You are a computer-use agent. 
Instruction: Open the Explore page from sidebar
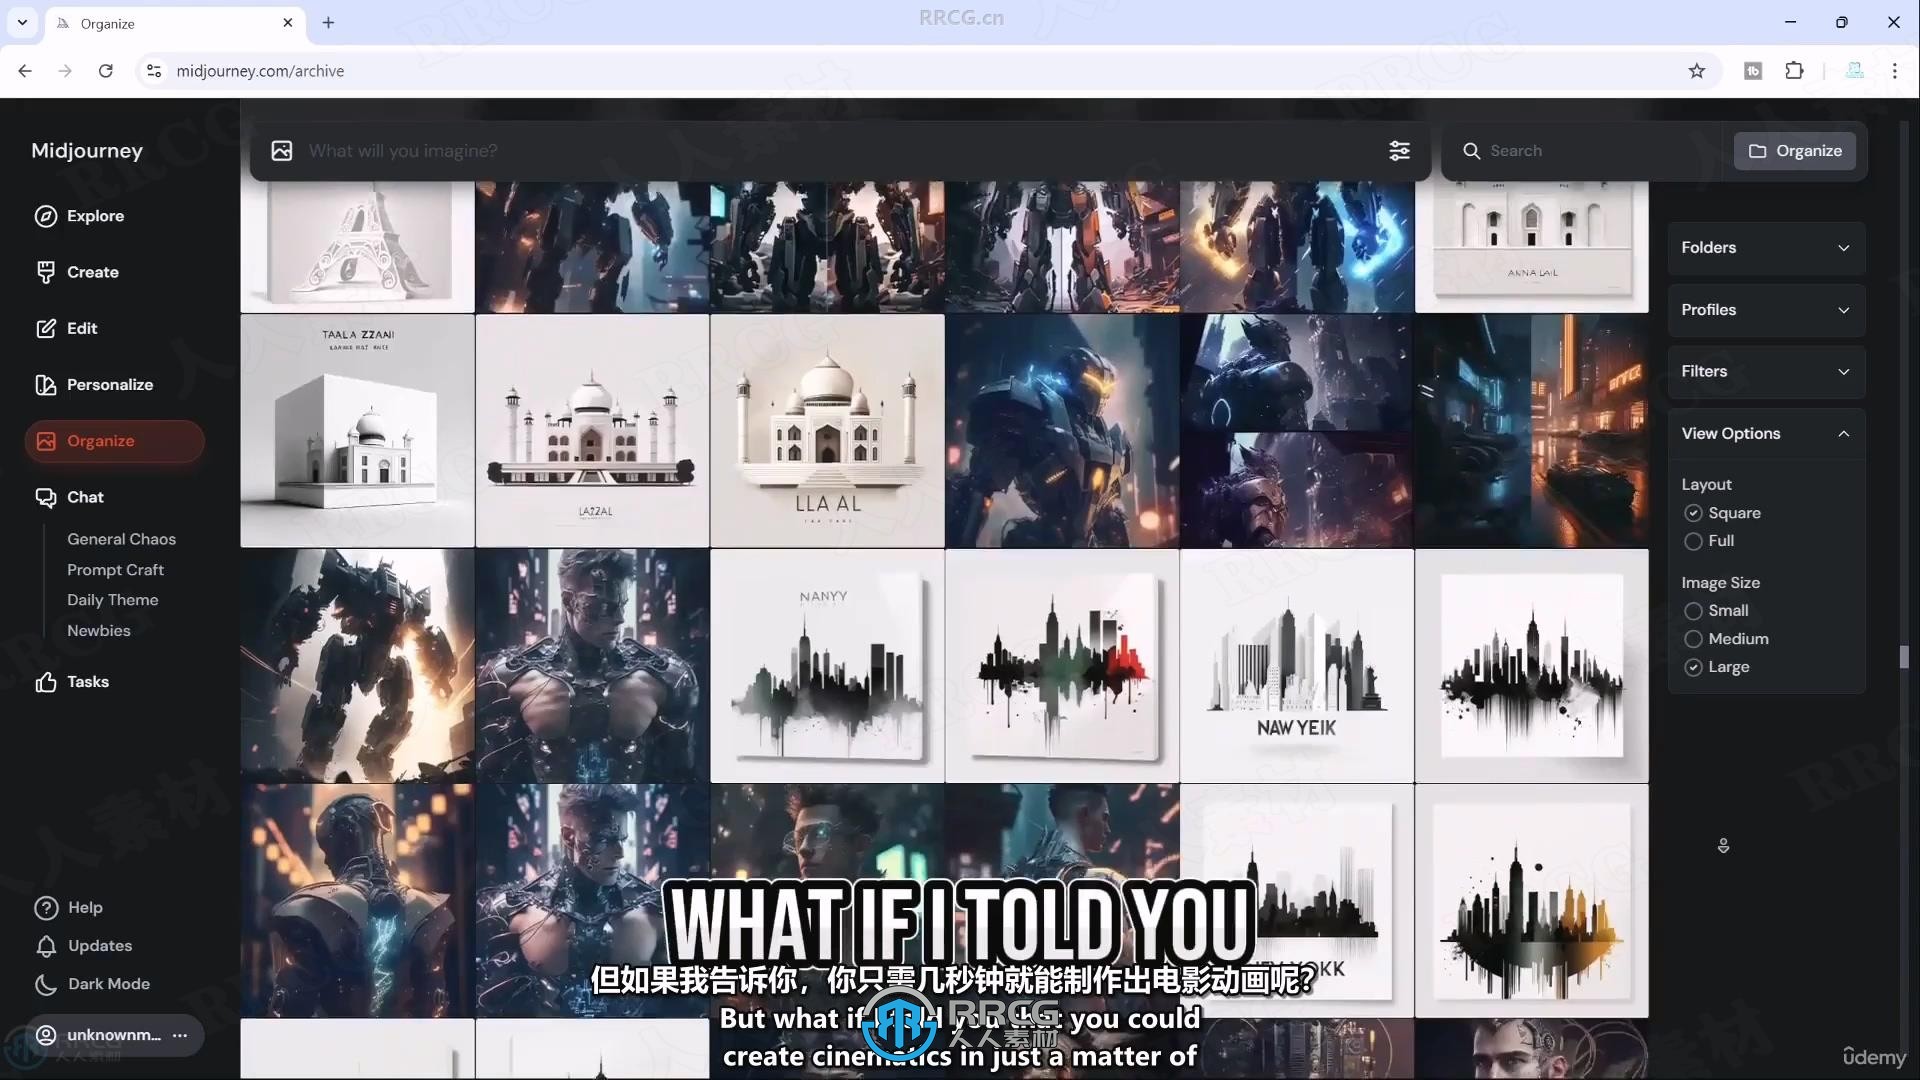click(x=80, y=216)
